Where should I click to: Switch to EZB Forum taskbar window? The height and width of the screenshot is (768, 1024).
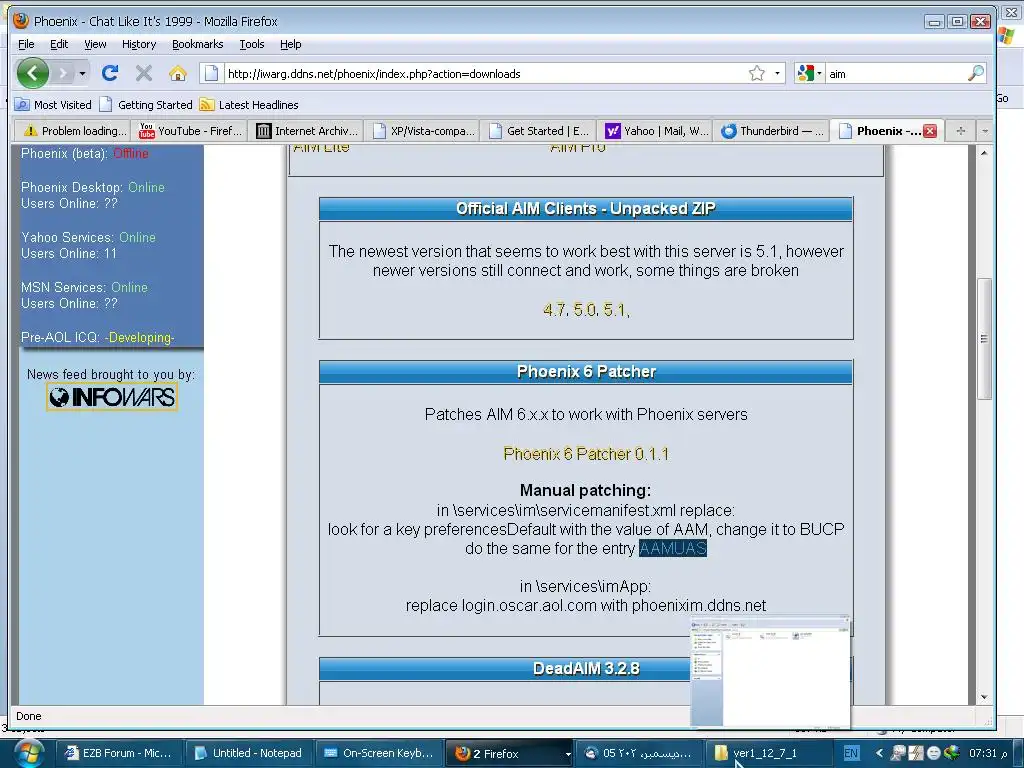pyautogui.click(x=118, y=753)
